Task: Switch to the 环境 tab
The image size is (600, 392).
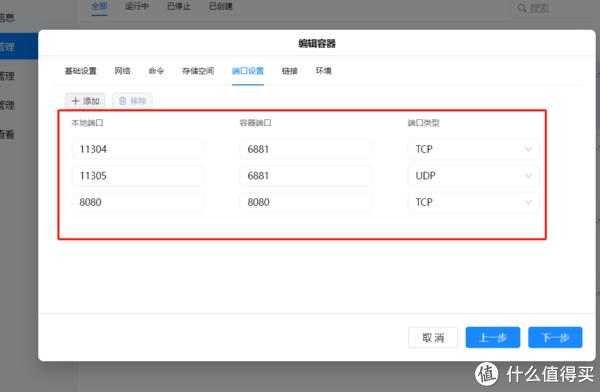Action: click(x=323, y=71)
